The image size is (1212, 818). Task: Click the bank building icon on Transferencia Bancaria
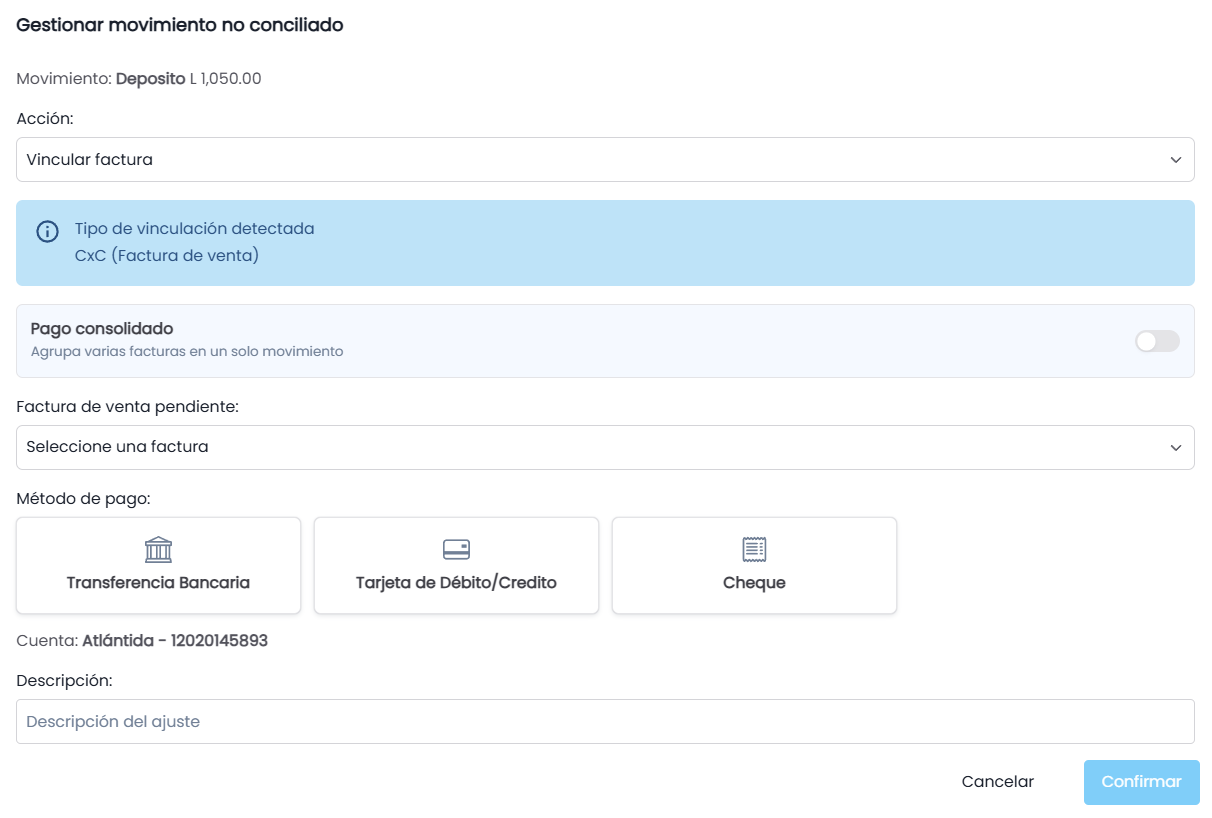click(158, 549)
